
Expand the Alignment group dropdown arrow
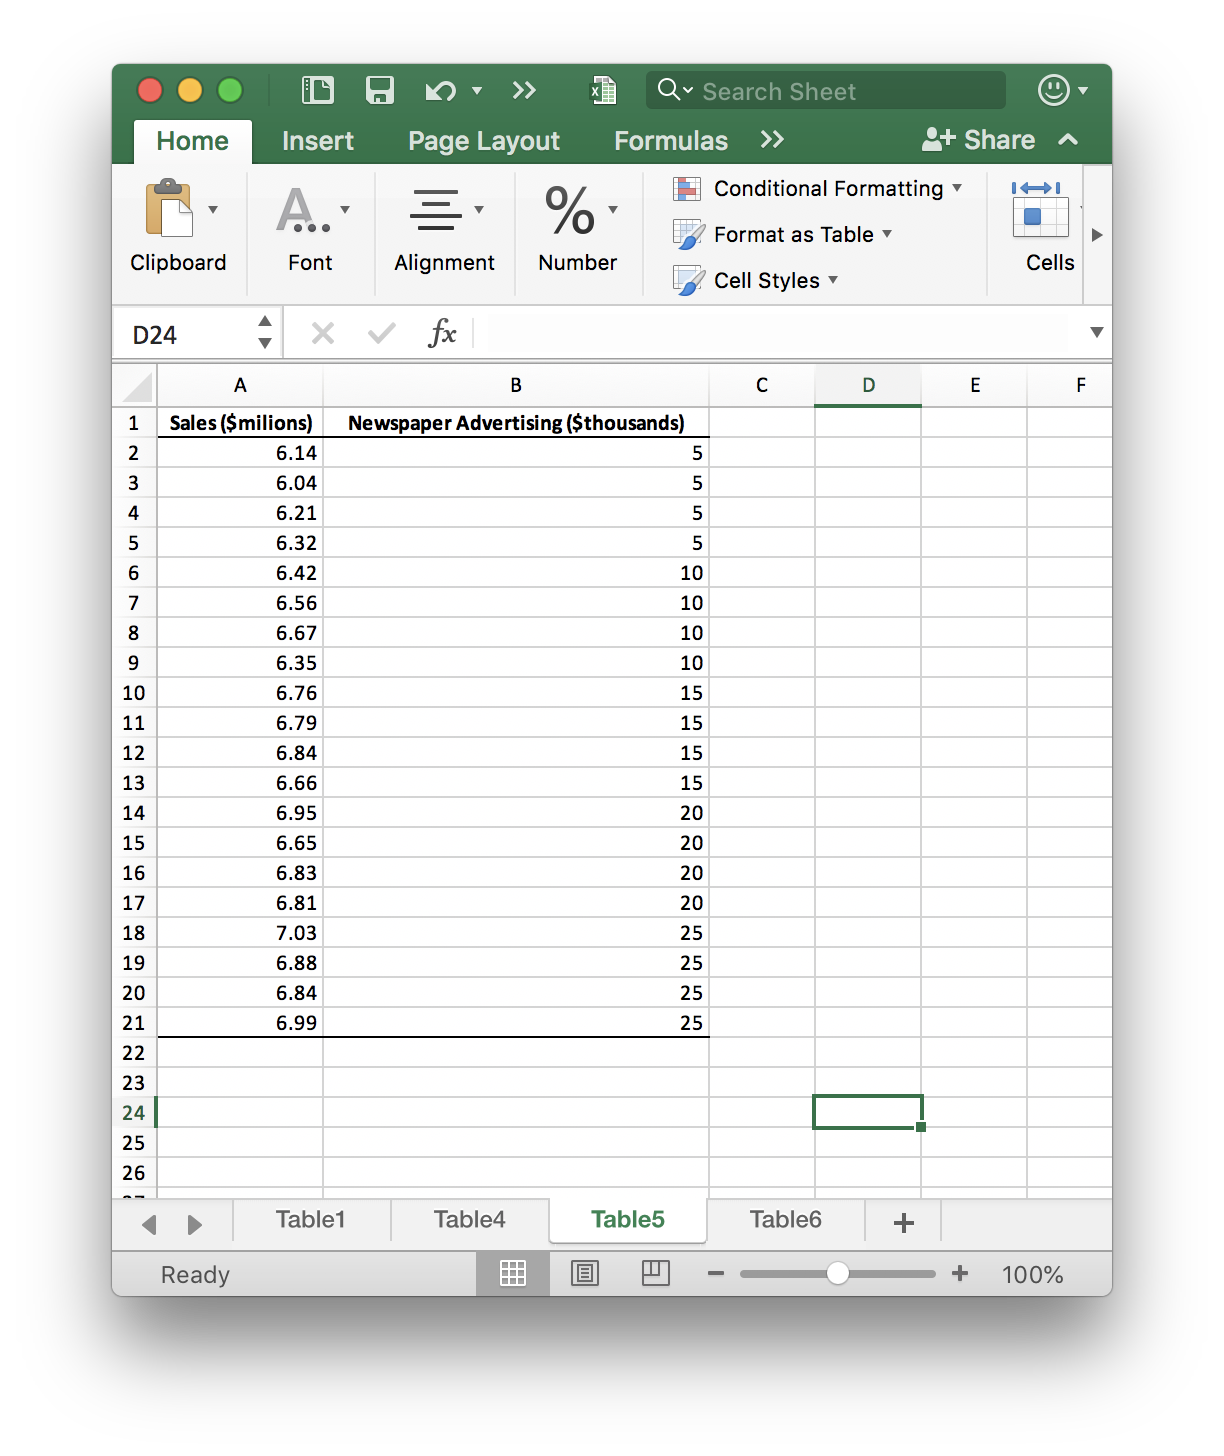[x=479, y=209]
